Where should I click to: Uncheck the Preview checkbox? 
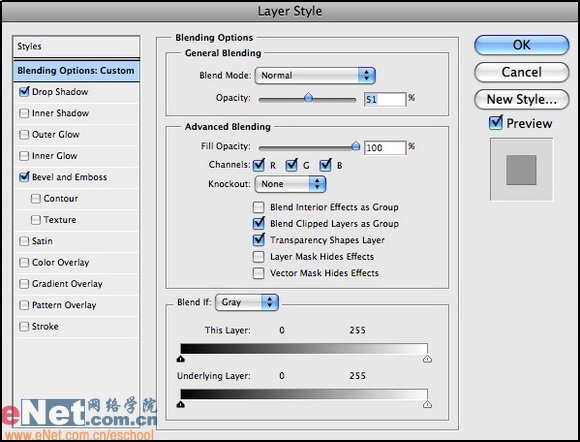pyautogui.click(x=496, y=122)
